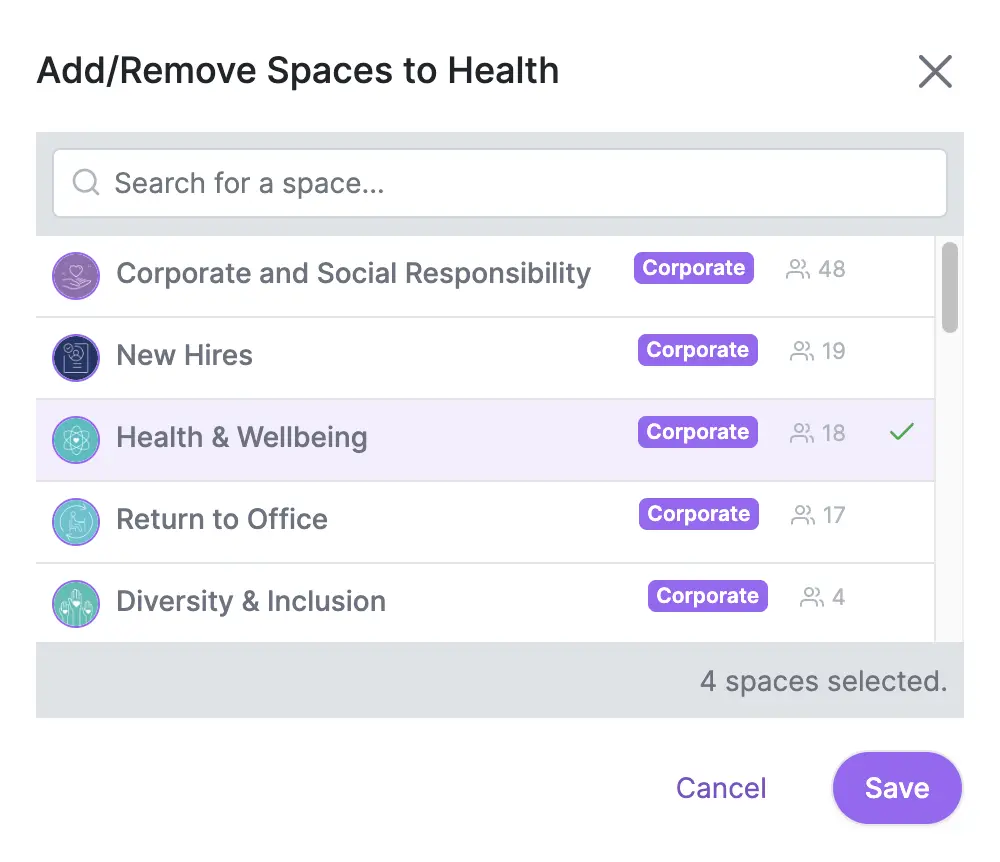Screen dimensions: 1000x862
Task: Save the selected spaces
Action: pos(897,788)
